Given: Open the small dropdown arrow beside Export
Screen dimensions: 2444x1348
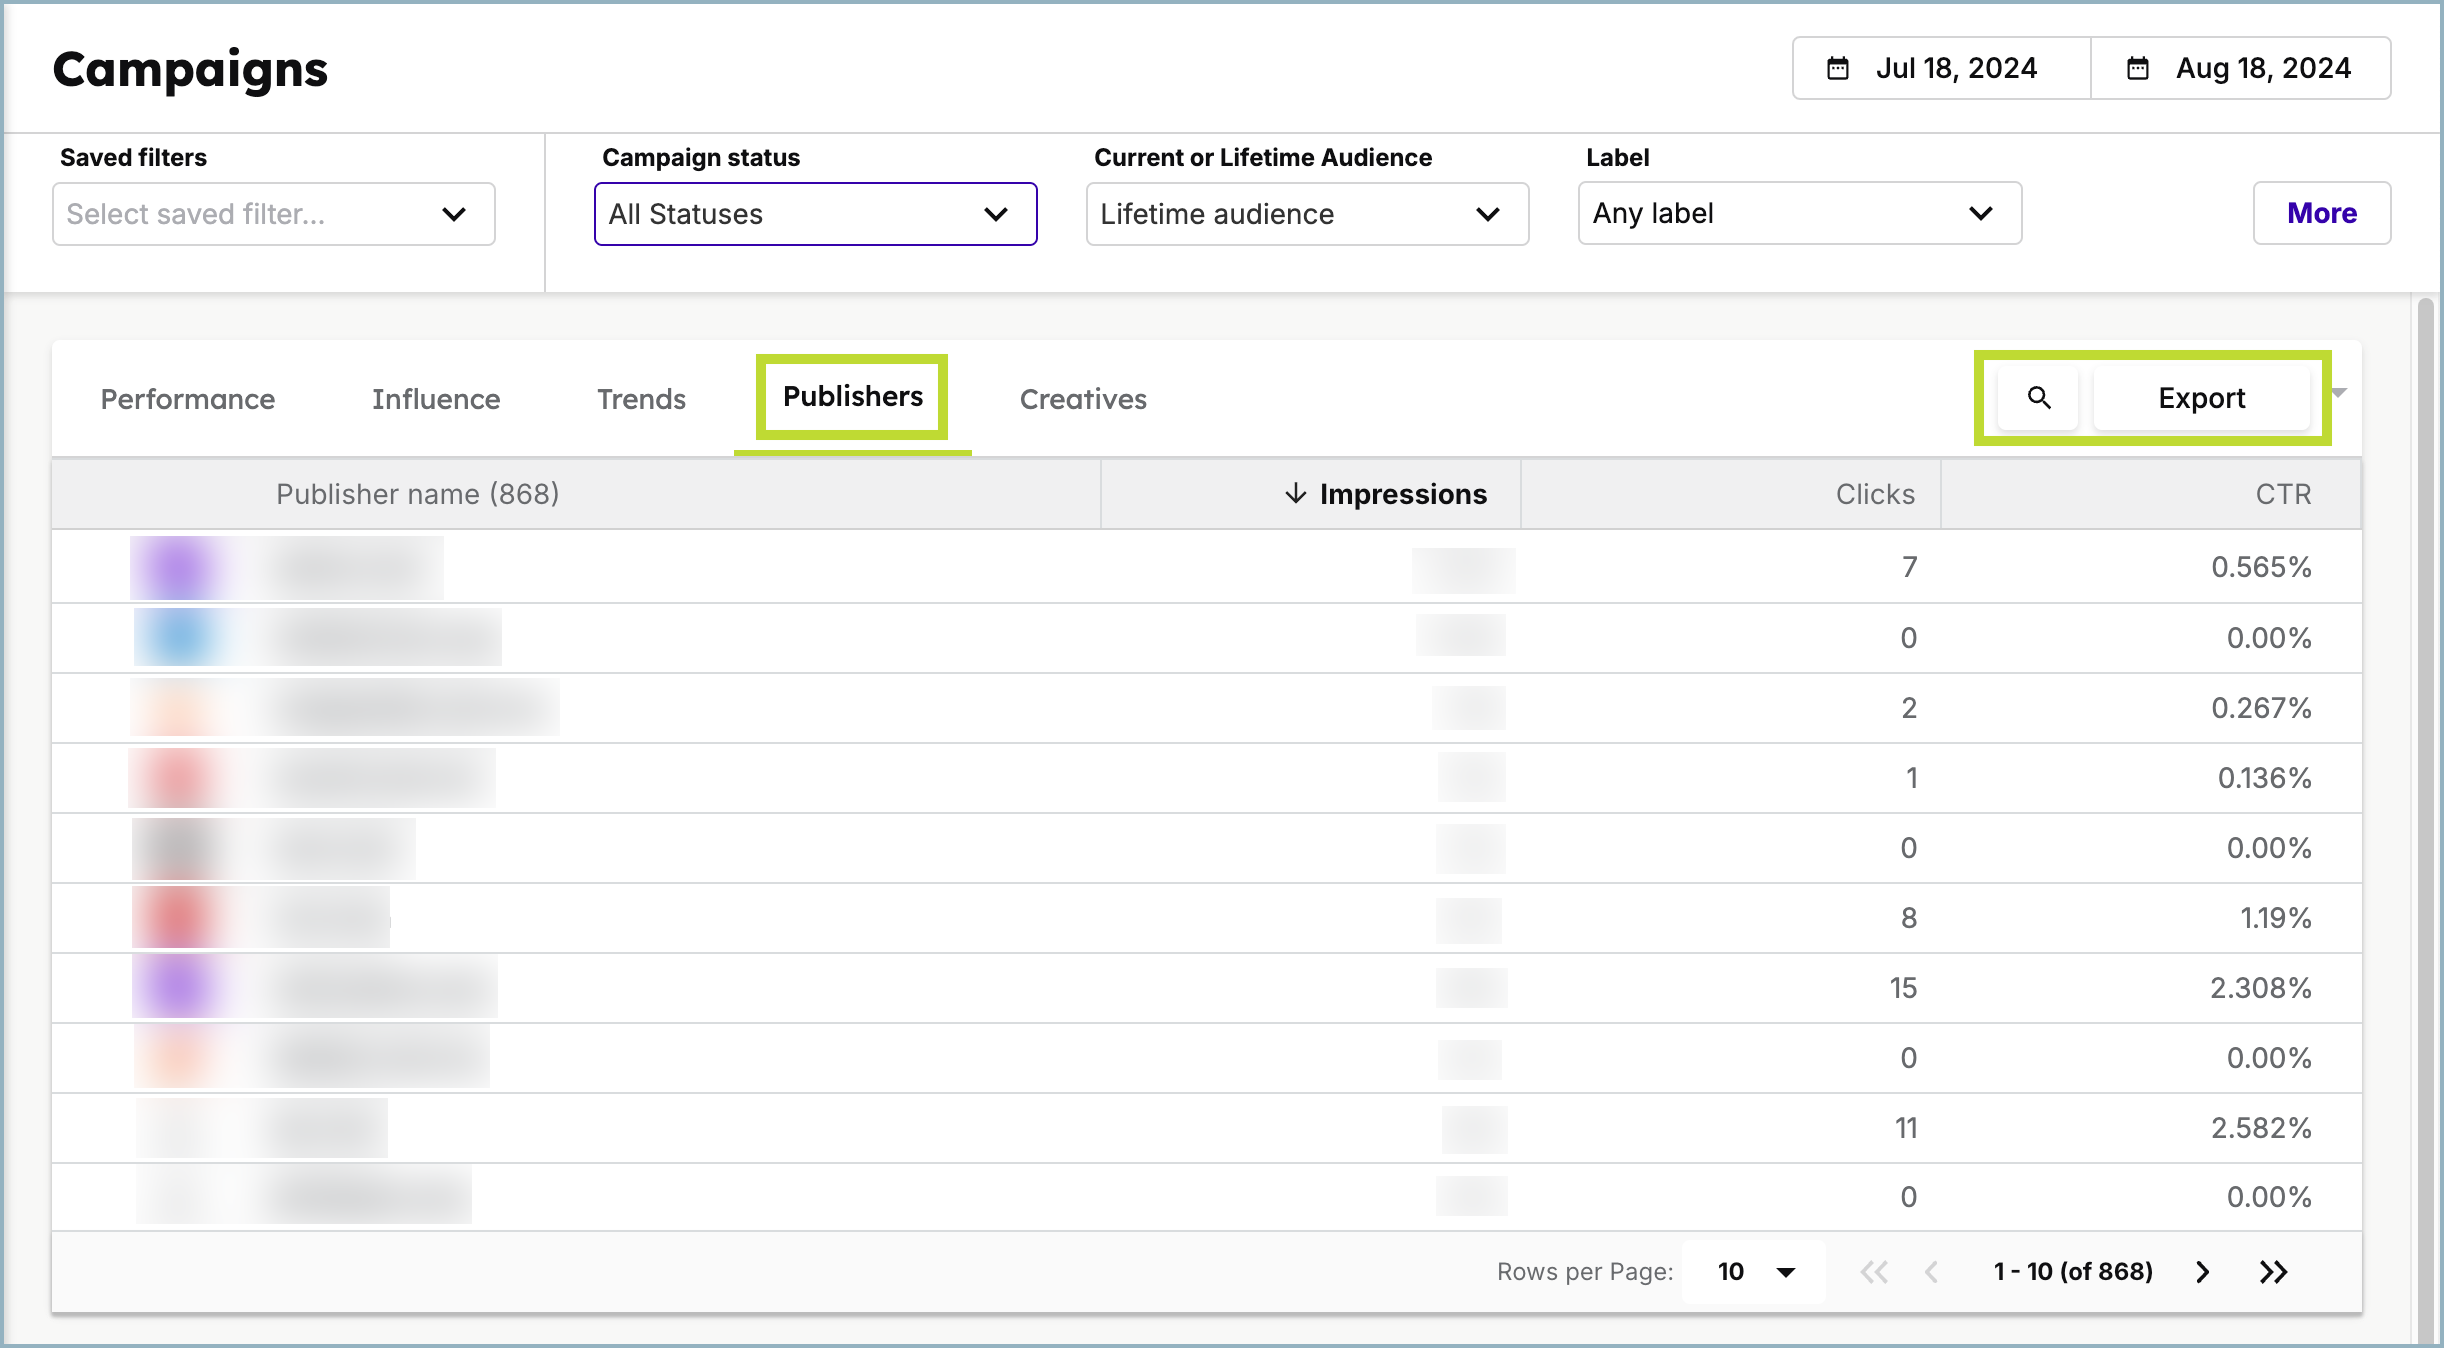Looking at the screenshot, I should coord(2339,393).
